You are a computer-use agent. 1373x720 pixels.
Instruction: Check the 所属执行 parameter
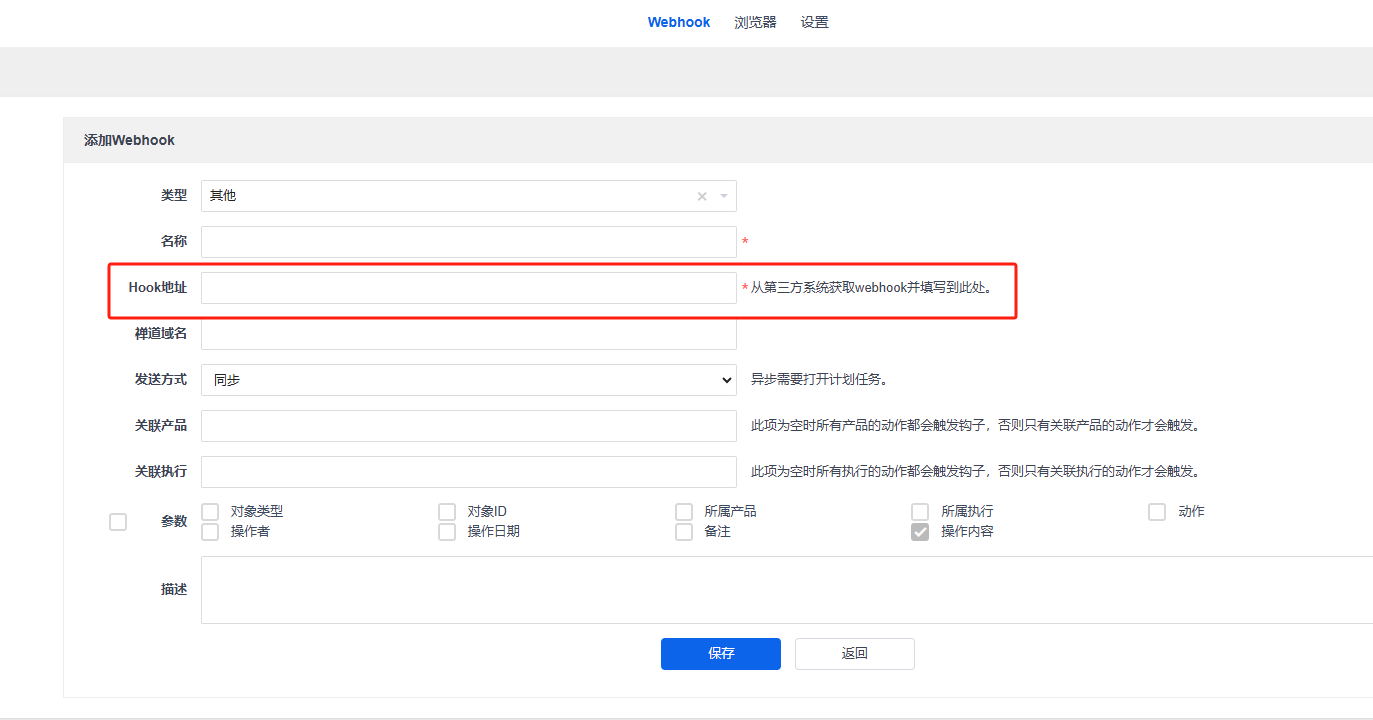(919, 510)
